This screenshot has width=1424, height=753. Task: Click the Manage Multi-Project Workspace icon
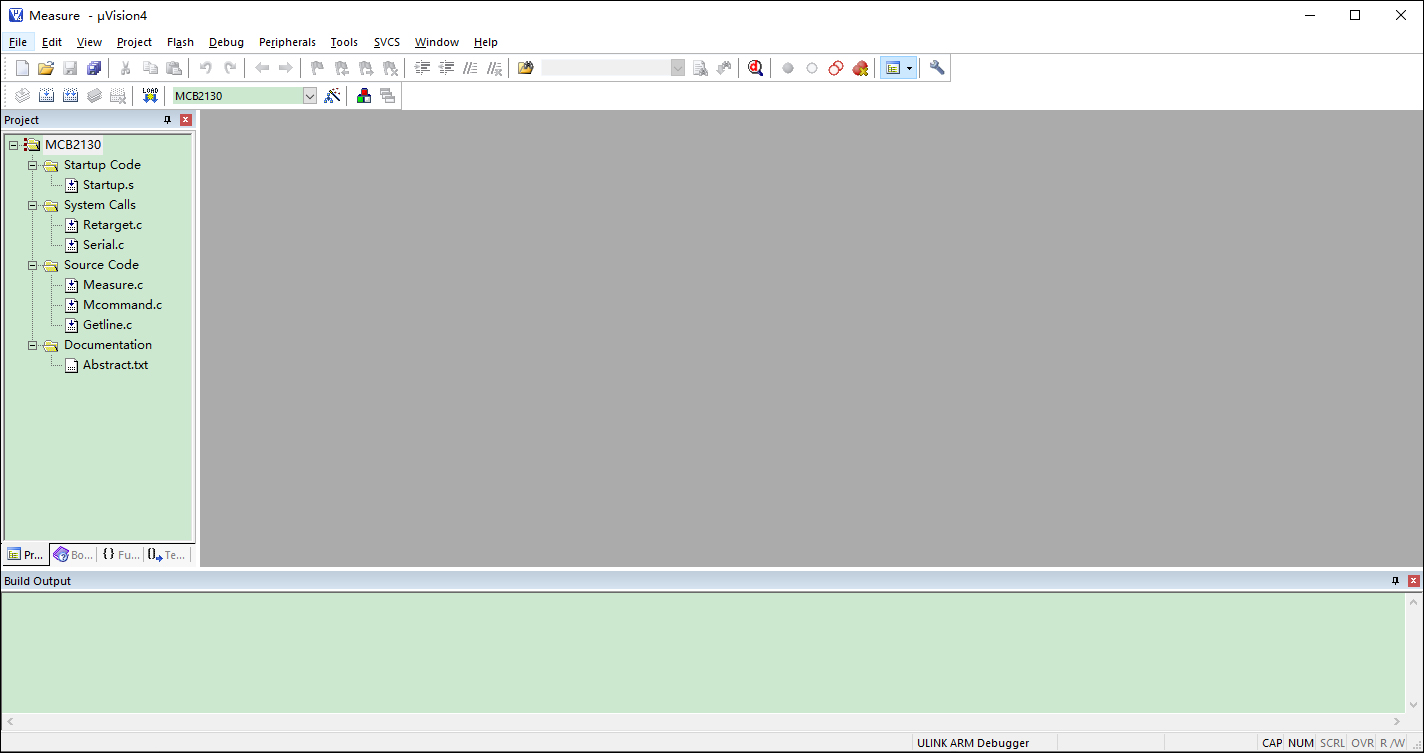click(x=387, y=96)
